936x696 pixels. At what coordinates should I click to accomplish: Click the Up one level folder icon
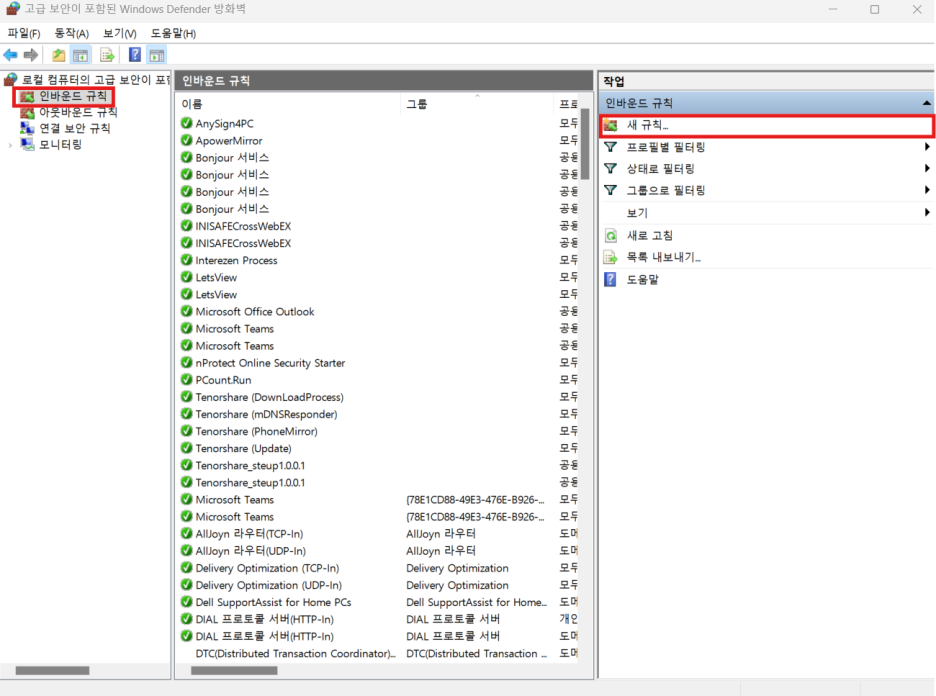(58, 56)
